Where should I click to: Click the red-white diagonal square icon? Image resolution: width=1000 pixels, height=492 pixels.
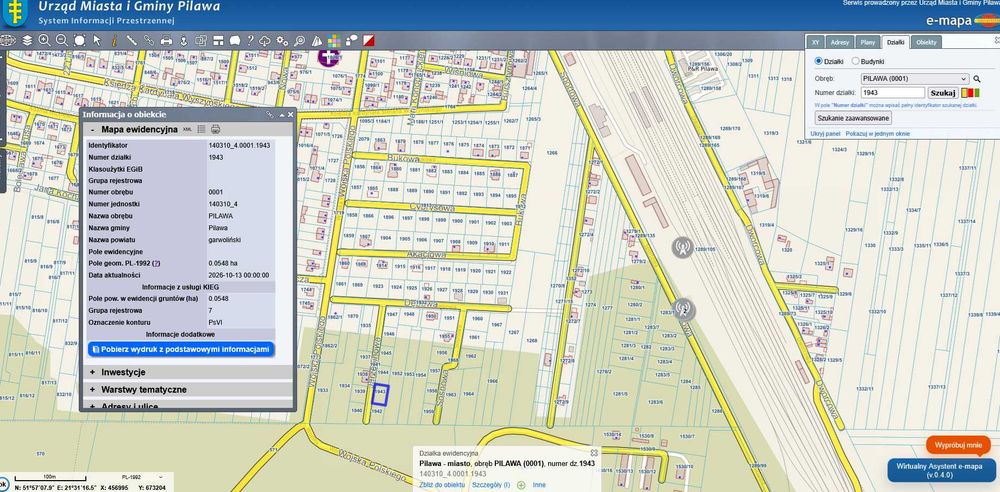point(369,40)
